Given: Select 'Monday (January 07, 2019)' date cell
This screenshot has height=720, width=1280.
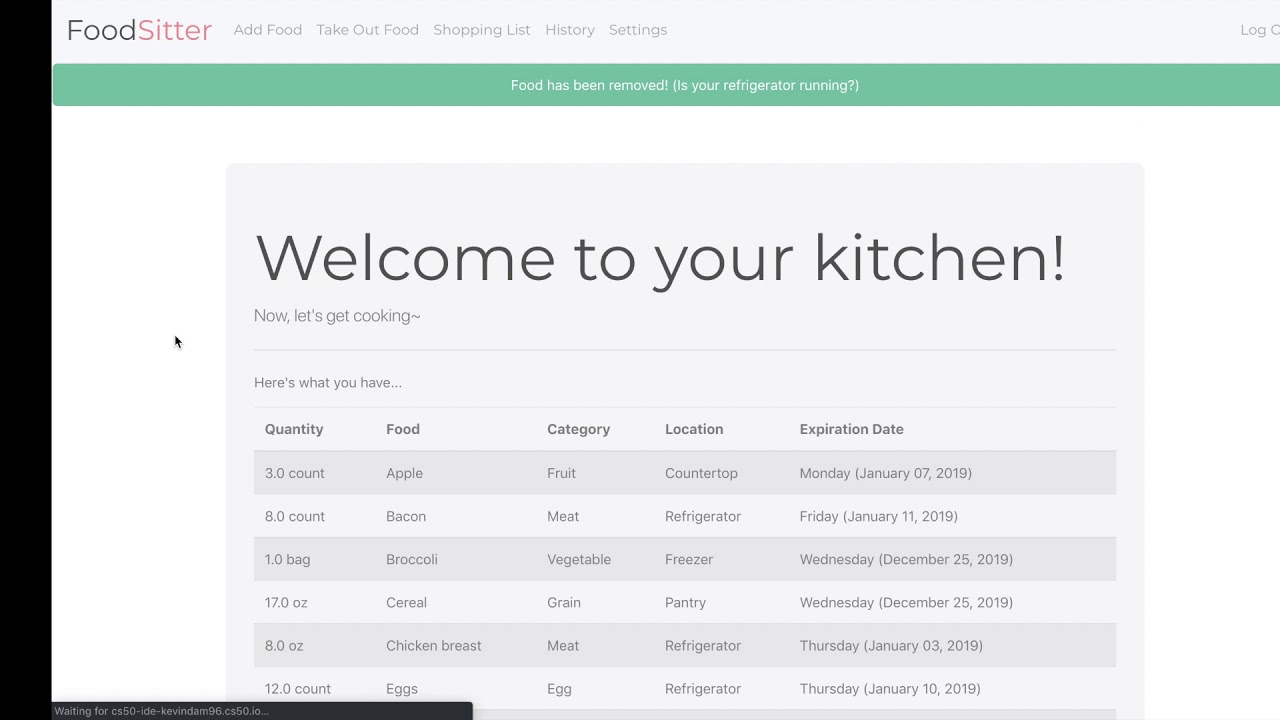Looking at the screenshot, I should pos(886,473).
